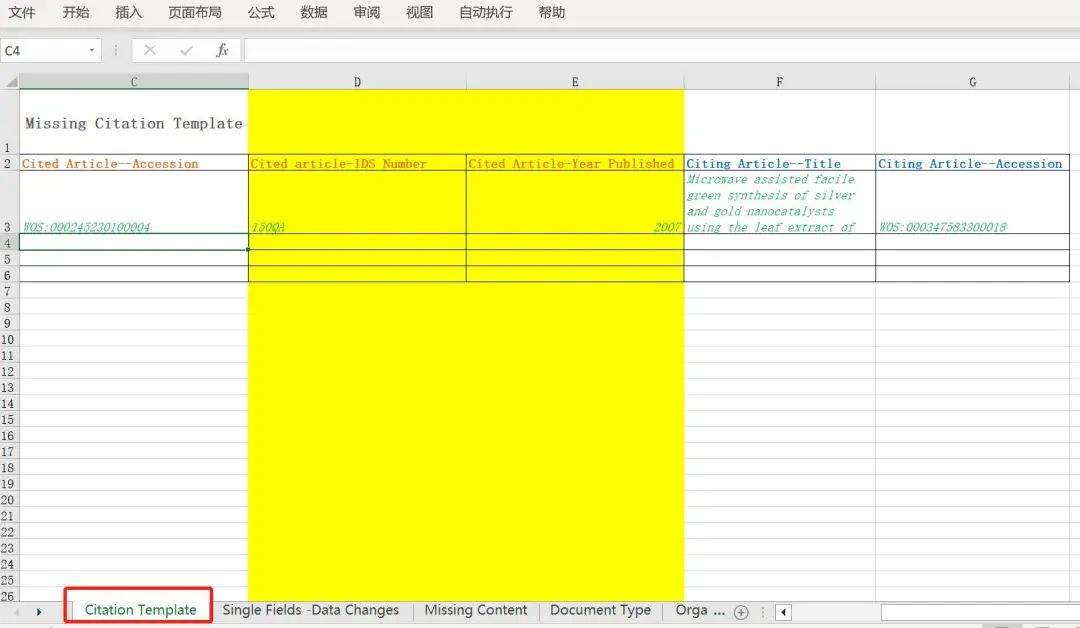Viewport: 1080px width, 628px height.
Task: Click the Select All corner triangle
Action: (10, 82)
